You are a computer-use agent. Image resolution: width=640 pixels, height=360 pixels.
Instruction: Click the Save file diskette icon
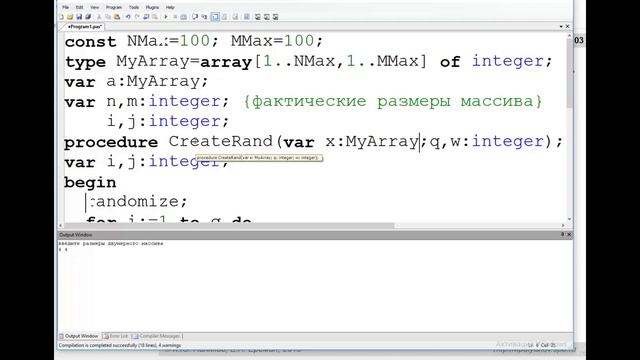tap(79, 17)
